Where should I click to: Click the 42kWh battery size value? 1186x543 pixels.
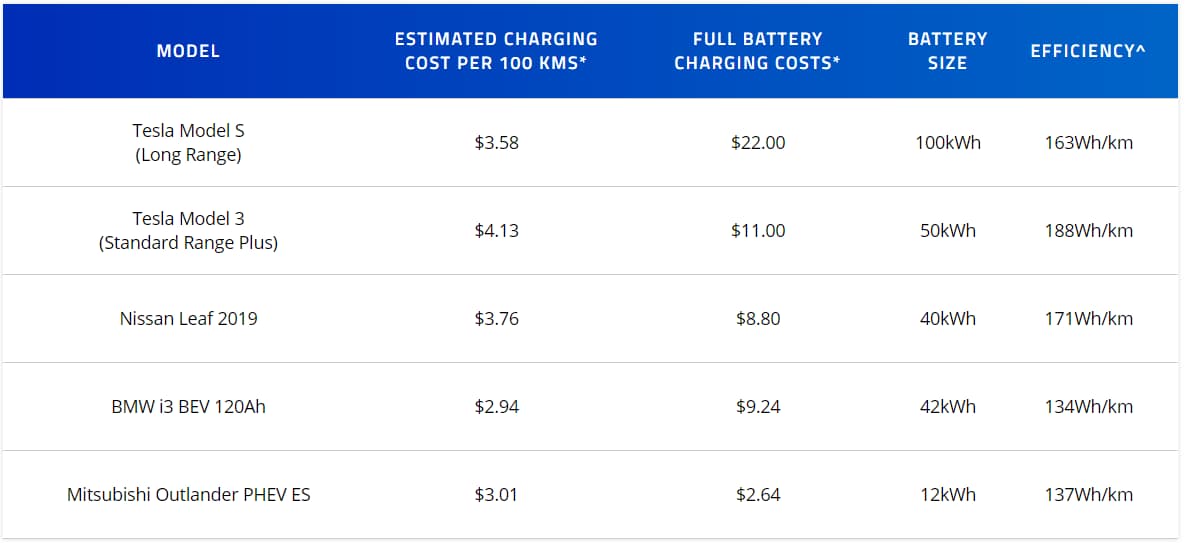(x=947, y=407)
